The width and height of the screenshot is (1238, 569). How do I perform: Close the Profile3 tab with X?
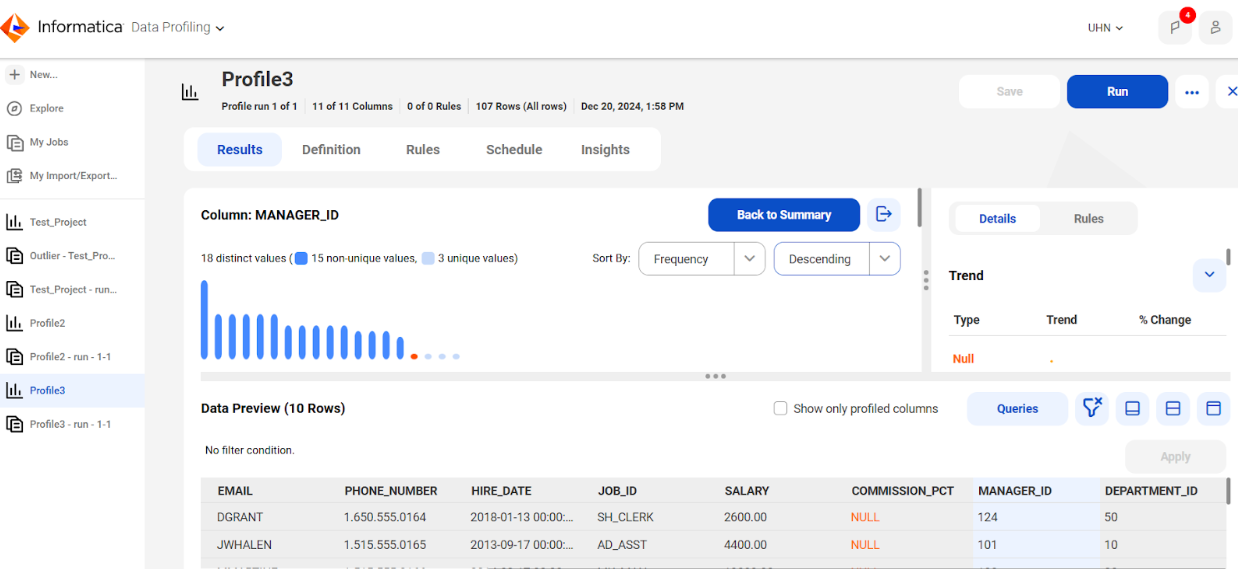1232,91
